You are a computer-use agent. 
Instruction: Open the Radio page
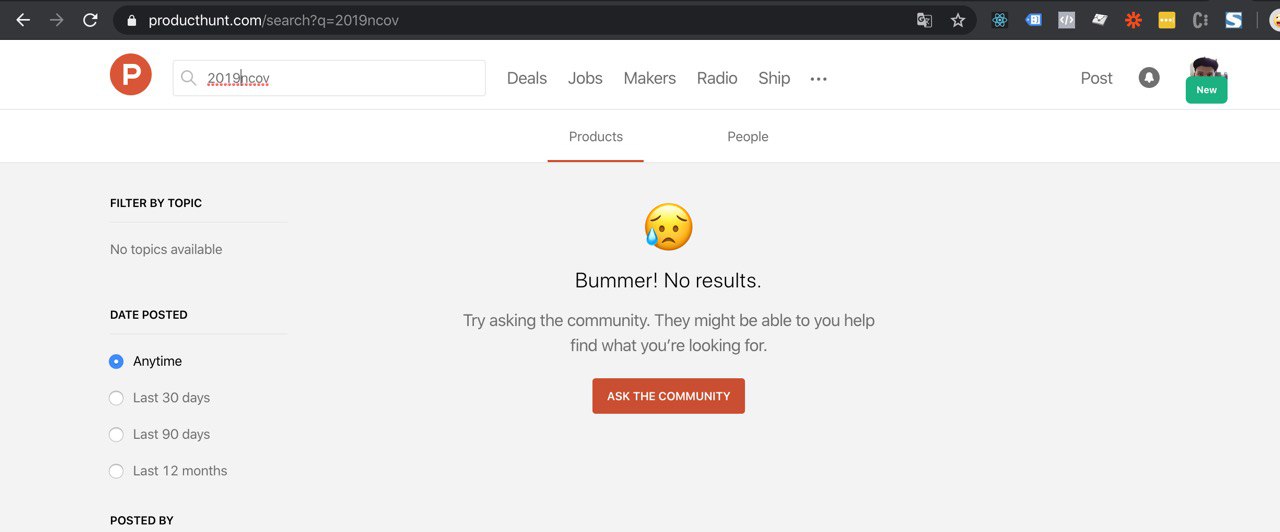pyautogui.click(x=717, y=78)
